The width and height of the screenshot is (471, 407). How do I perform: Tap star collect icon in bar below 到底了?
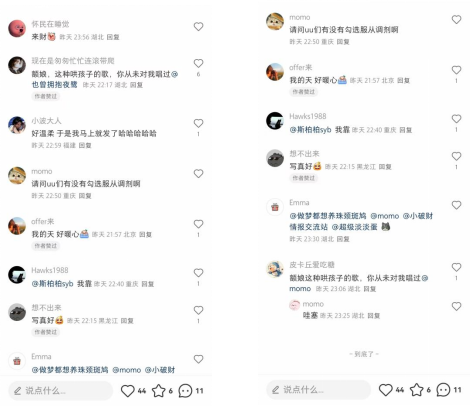416,390
